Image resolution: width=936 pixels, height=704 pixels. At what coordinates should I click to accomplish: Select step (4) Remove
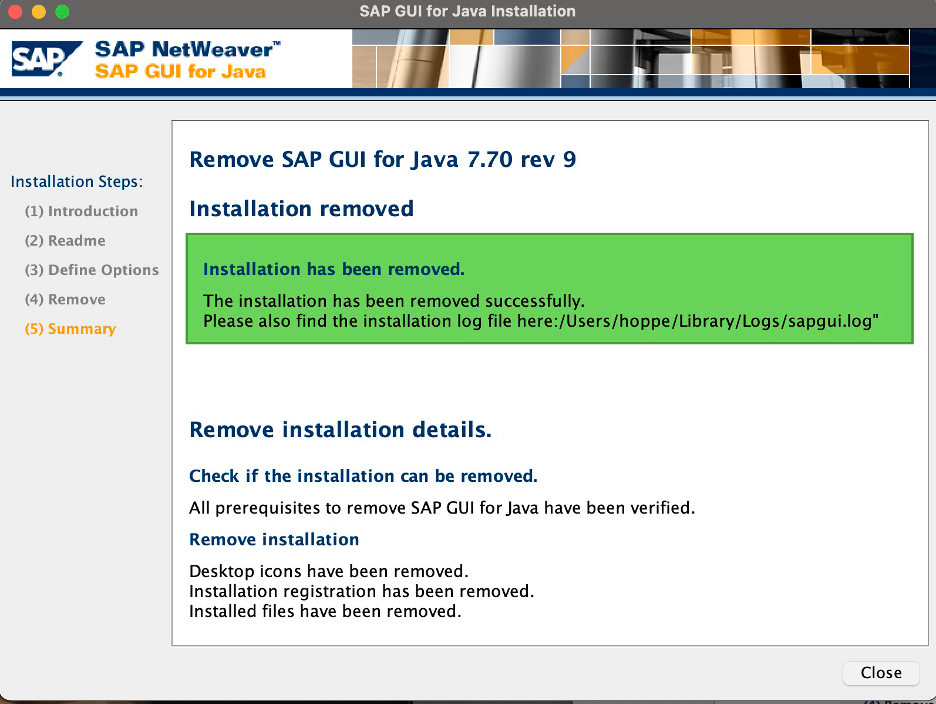[65, 299]
